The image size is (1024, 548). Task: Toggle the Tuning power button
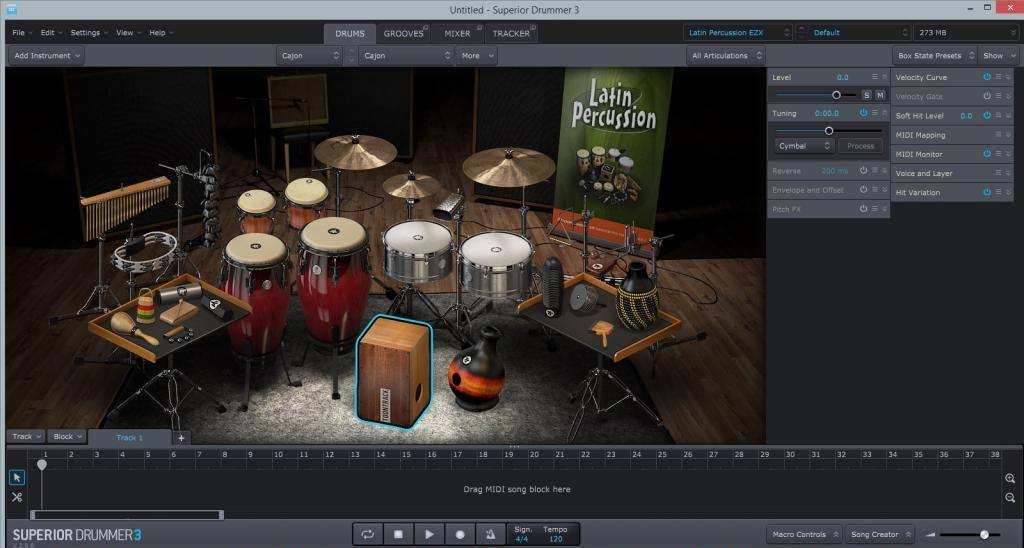[863, 113]
